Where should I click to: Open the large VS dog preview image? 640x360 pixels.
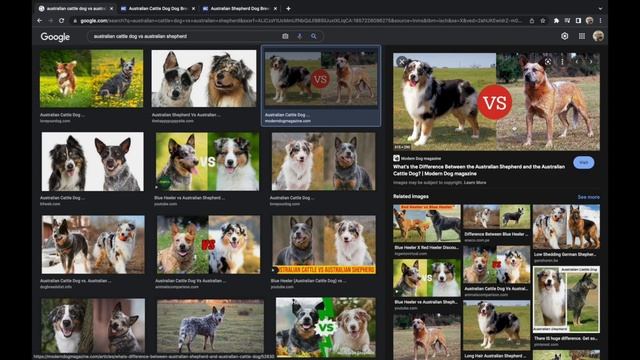(496, 102)
